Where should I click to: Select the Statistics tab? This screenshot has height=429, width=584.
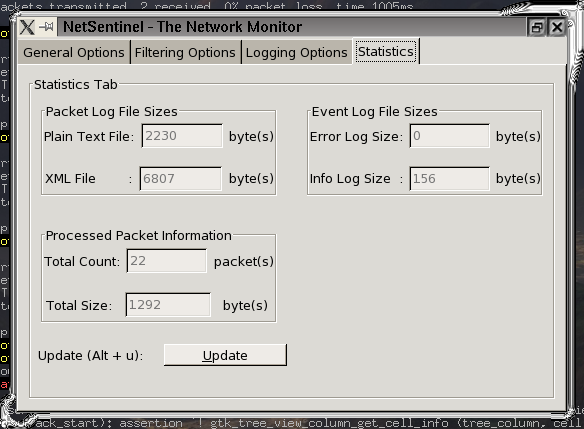coord(386,51)
